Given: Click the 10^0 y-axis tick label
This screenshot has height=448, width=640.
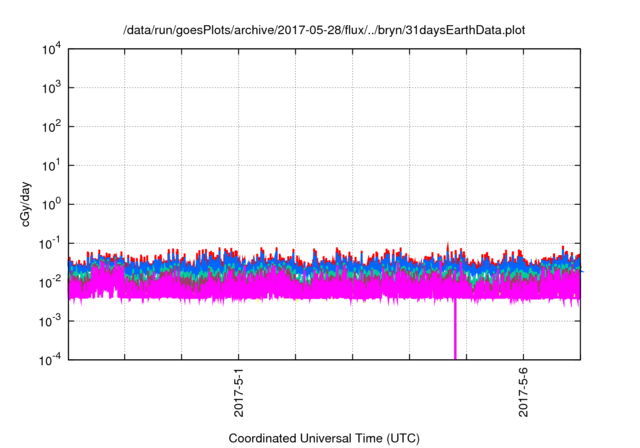Looking at the screenshot, I should pyautogui.click(x=51, y=204).
